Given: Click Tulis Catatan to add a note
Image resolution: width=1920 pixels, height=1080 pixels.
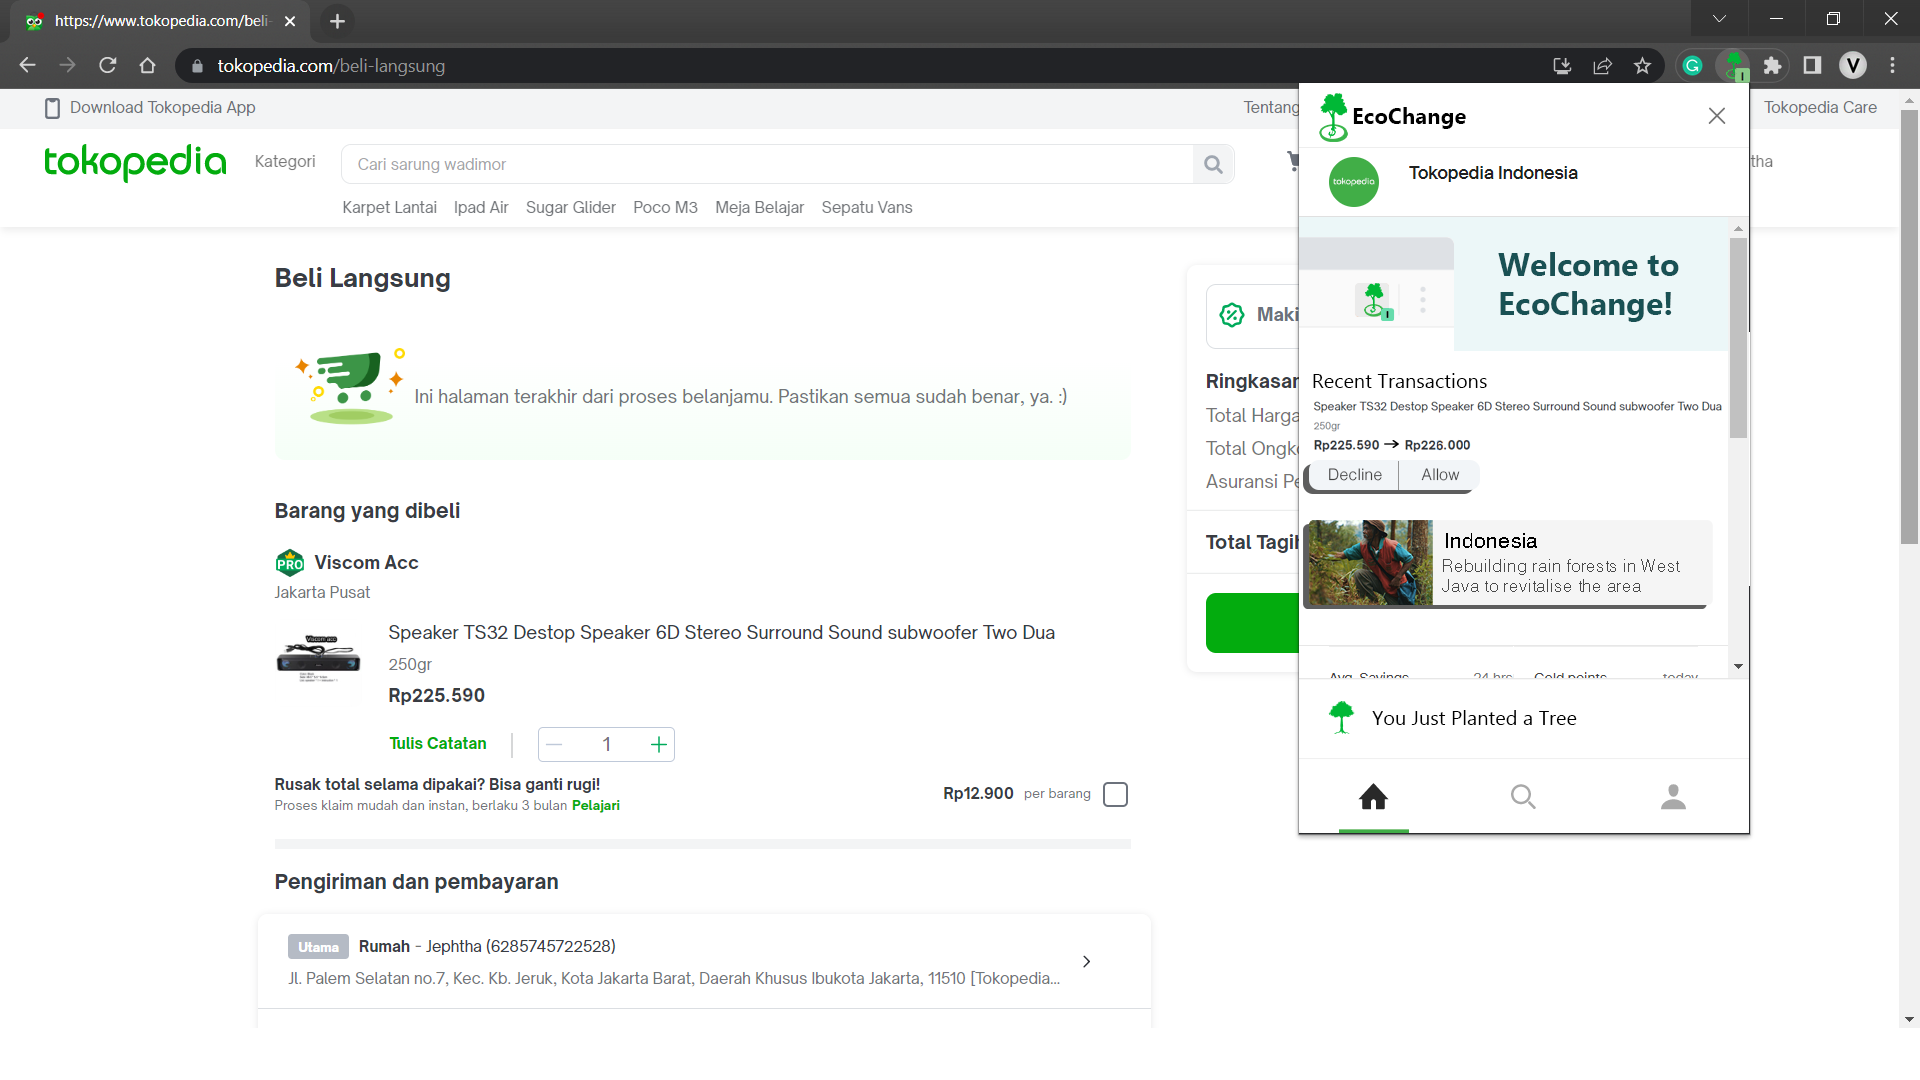Looking at the screenshot, I should (438, 744).
